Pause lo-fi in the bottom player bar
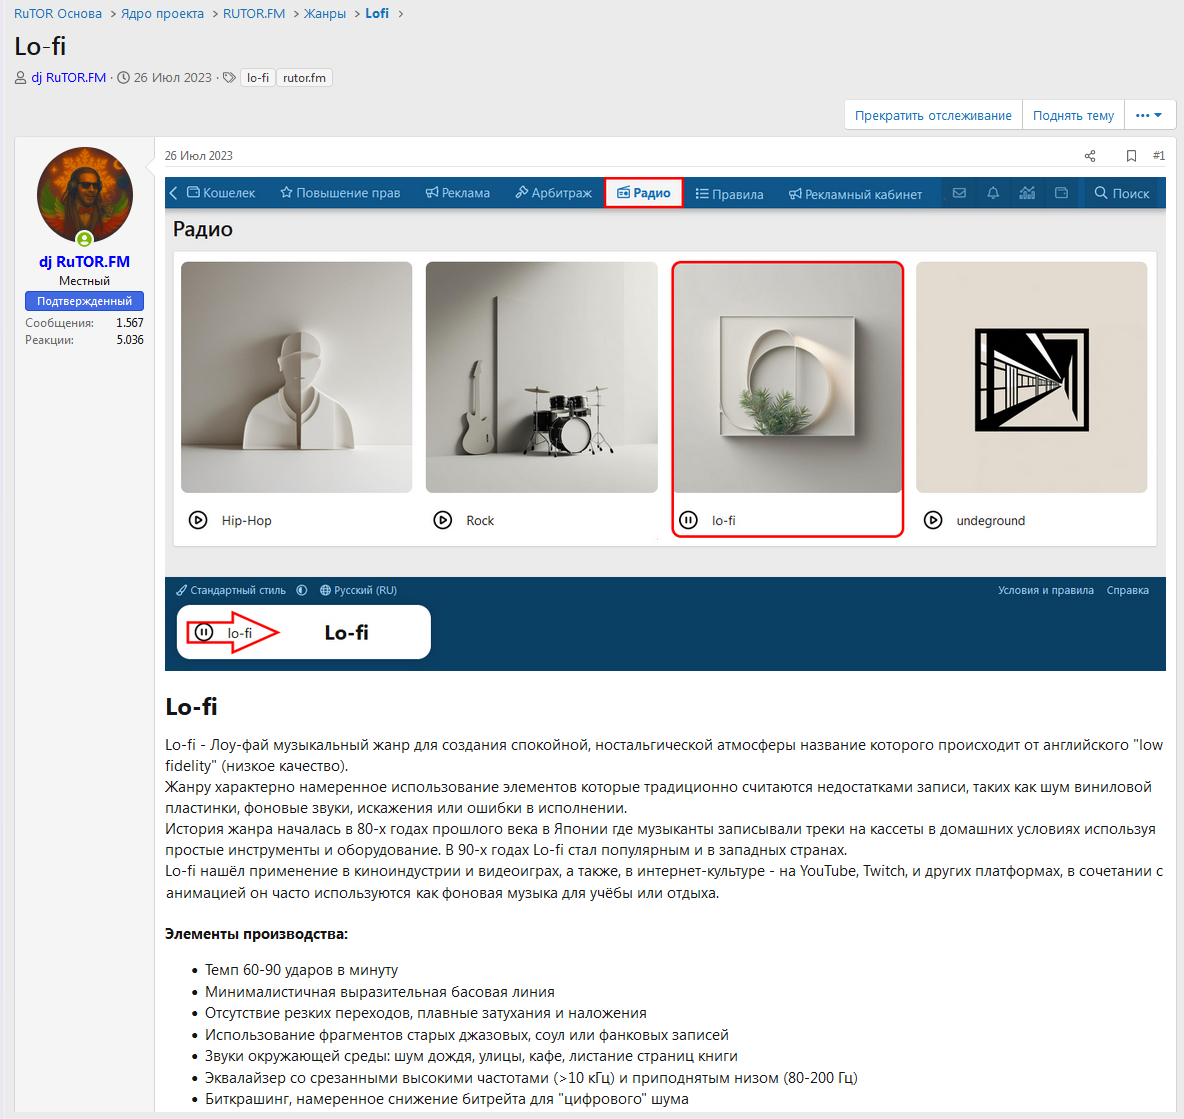Screen dimensions: 1184x1119 click(204, 632)
